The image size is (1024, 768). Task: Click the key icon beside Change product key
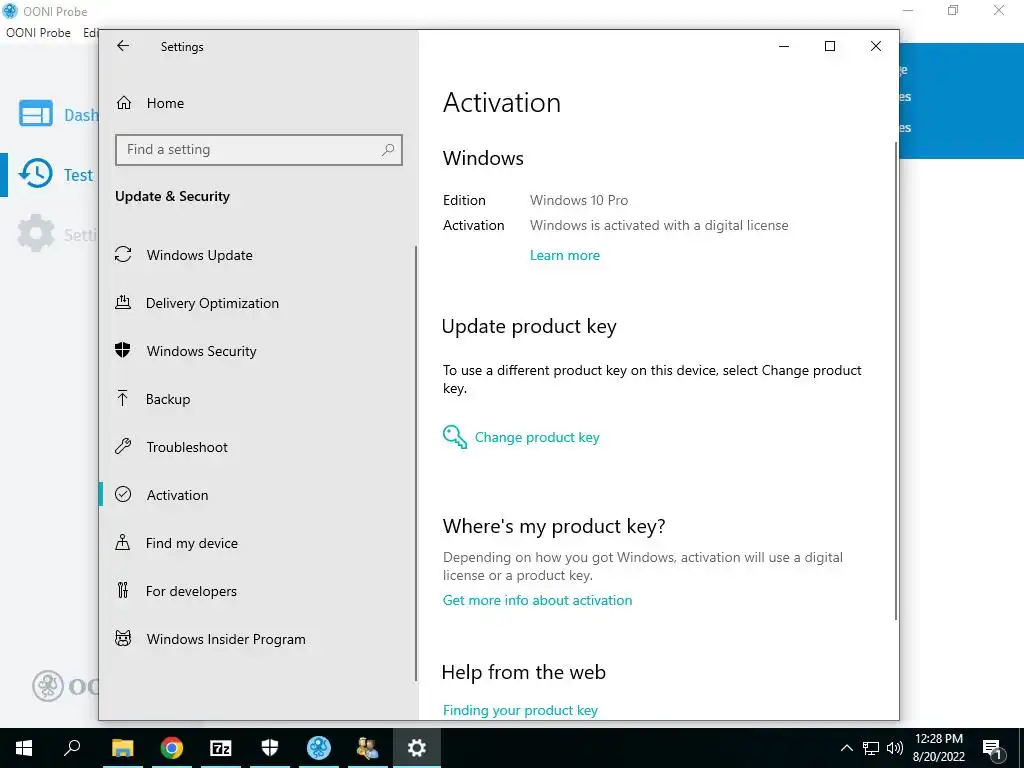[x=455, y=437]
